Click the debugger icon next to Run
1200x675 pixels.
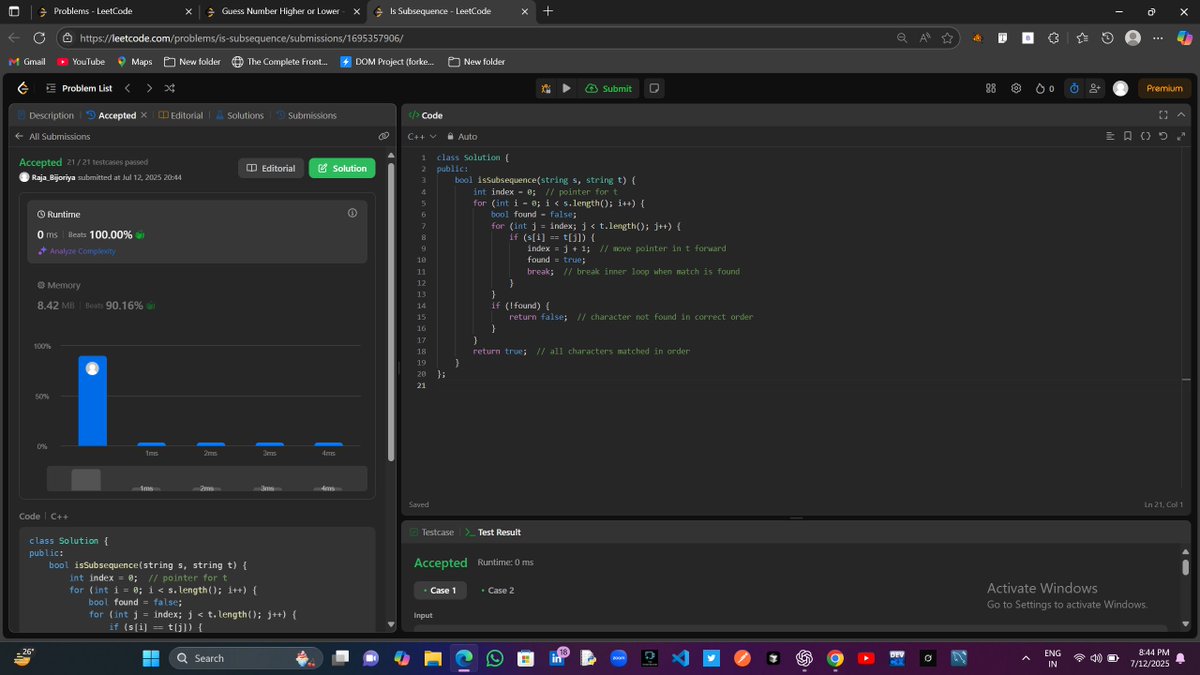pos(545,88)
